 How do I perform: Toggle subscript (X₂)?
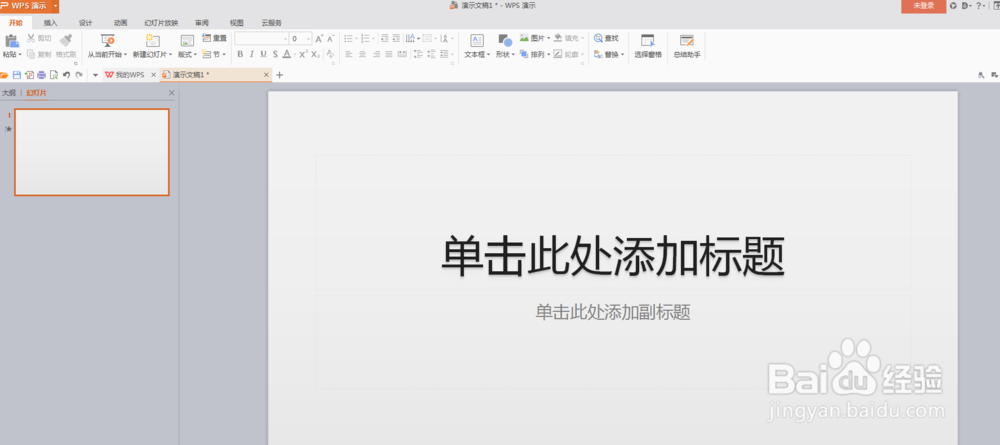pos(316,55)
